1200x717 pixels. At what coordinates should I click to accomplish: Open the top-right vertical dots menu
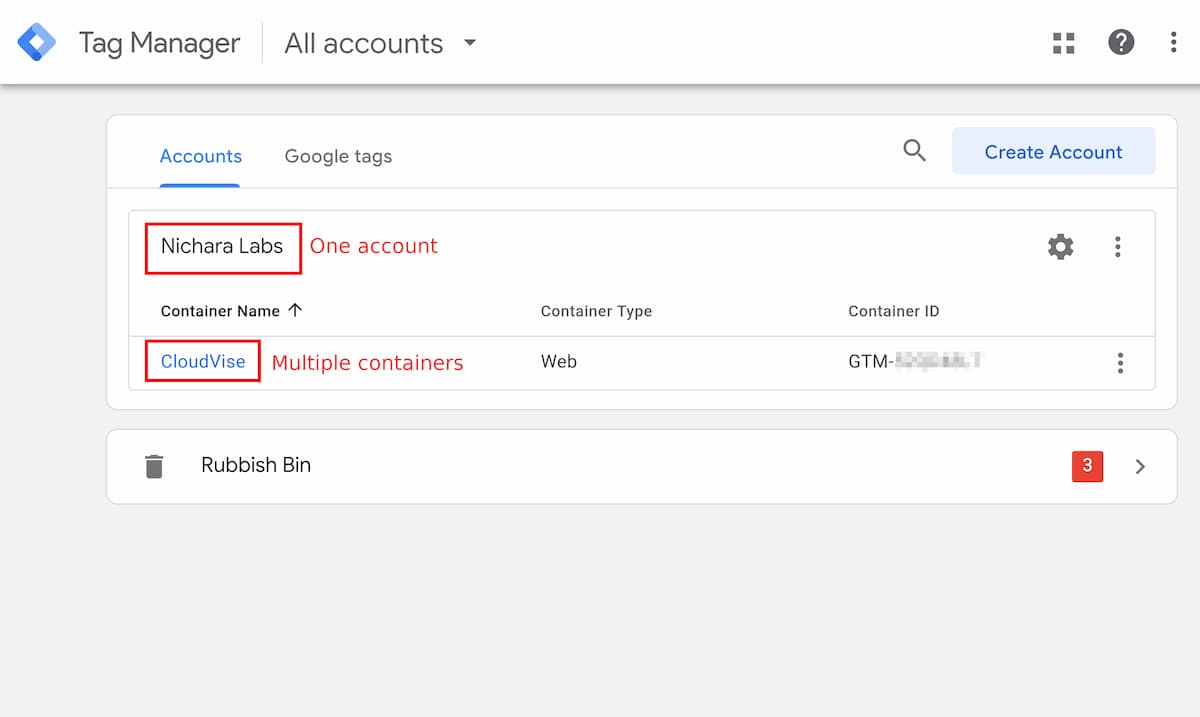pos(1173,43)
